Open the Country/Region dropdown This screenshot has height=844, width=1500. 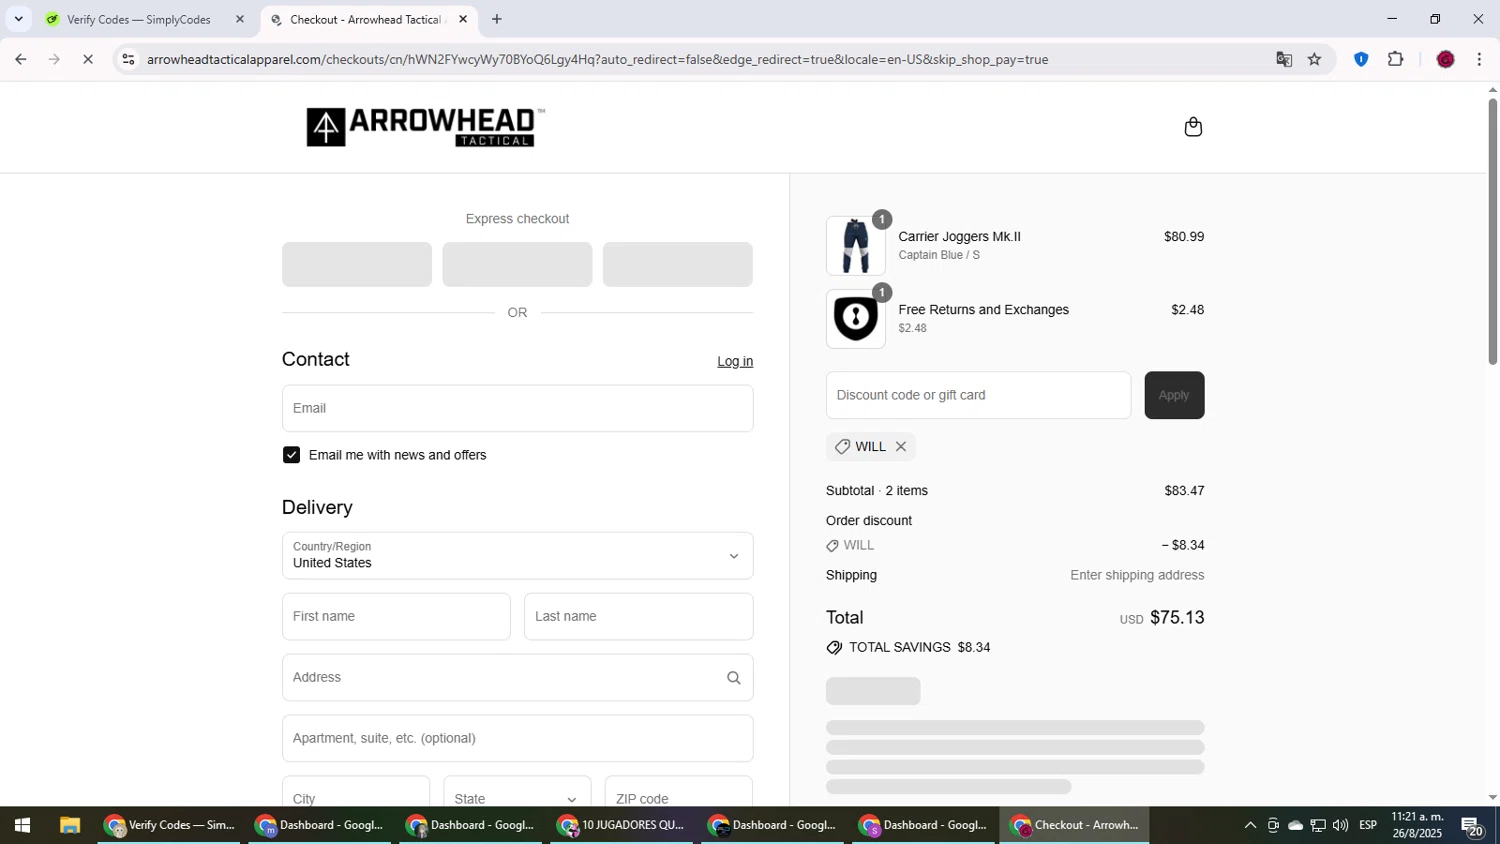tap(517, 556)
